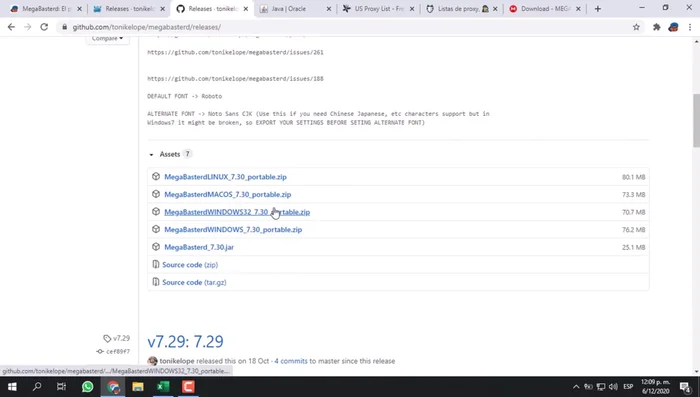Click the page vertical scrollbar thumb
700x397 pixels.
tap(696, 121)
